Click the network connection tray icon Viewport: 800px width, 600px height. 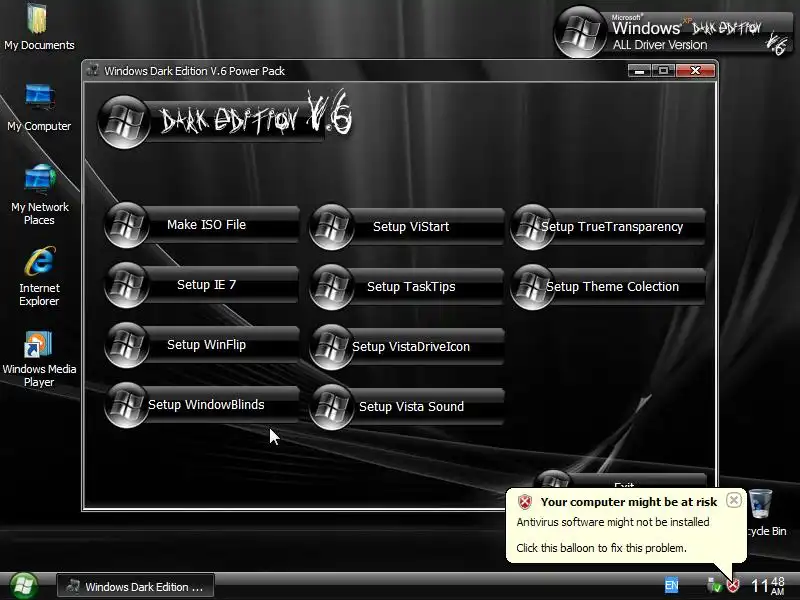[714, 586]
